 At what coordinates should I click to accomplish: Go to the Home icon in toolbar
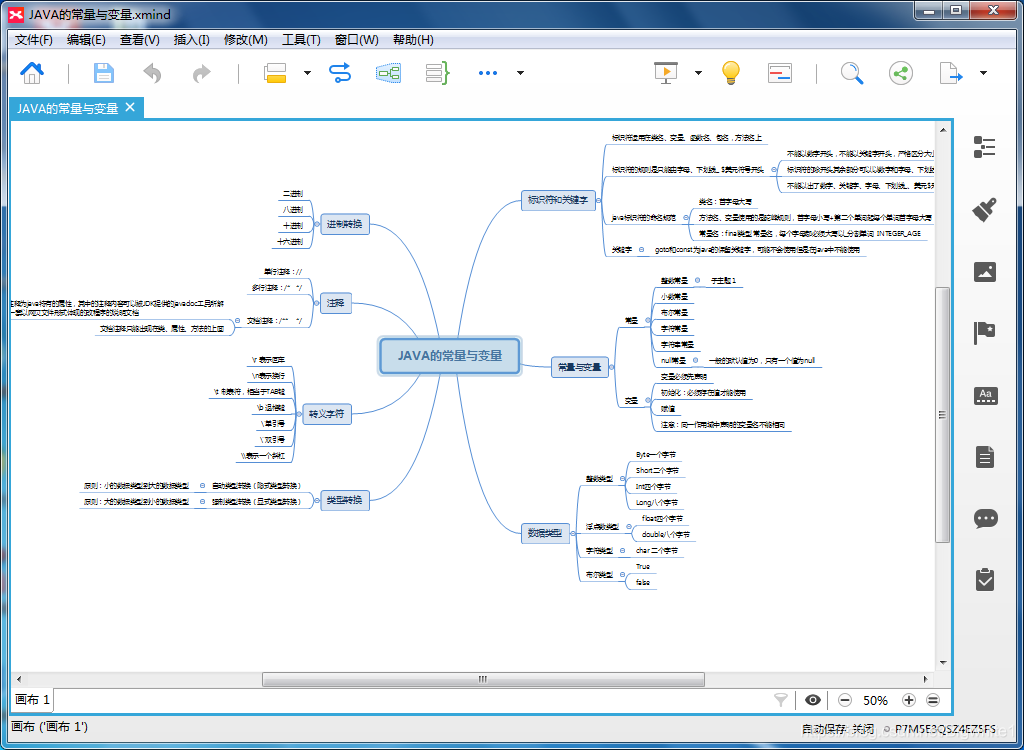pos(32,73)
